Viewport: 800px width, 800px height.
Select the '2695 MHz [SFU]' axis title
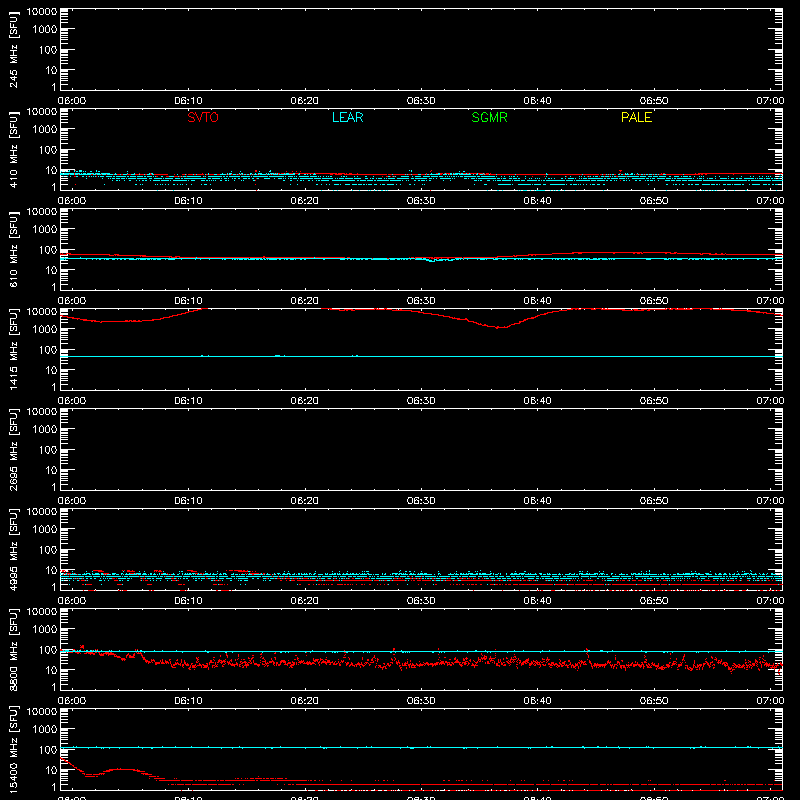click(x=14, y=449)
